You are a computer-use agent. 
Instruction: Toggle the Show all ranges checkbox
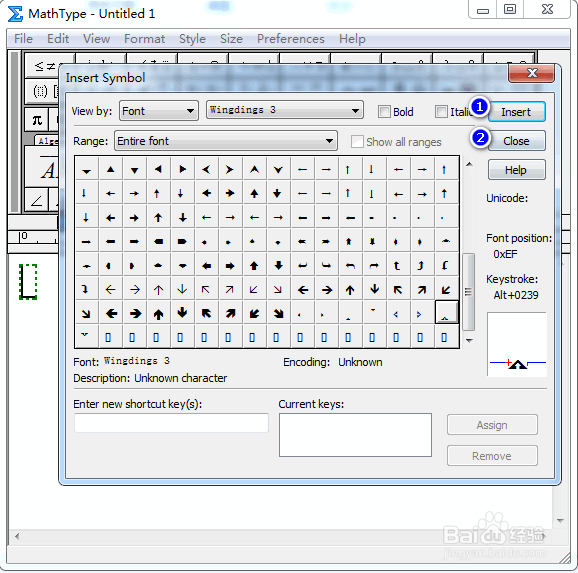(x=357, y=142)
